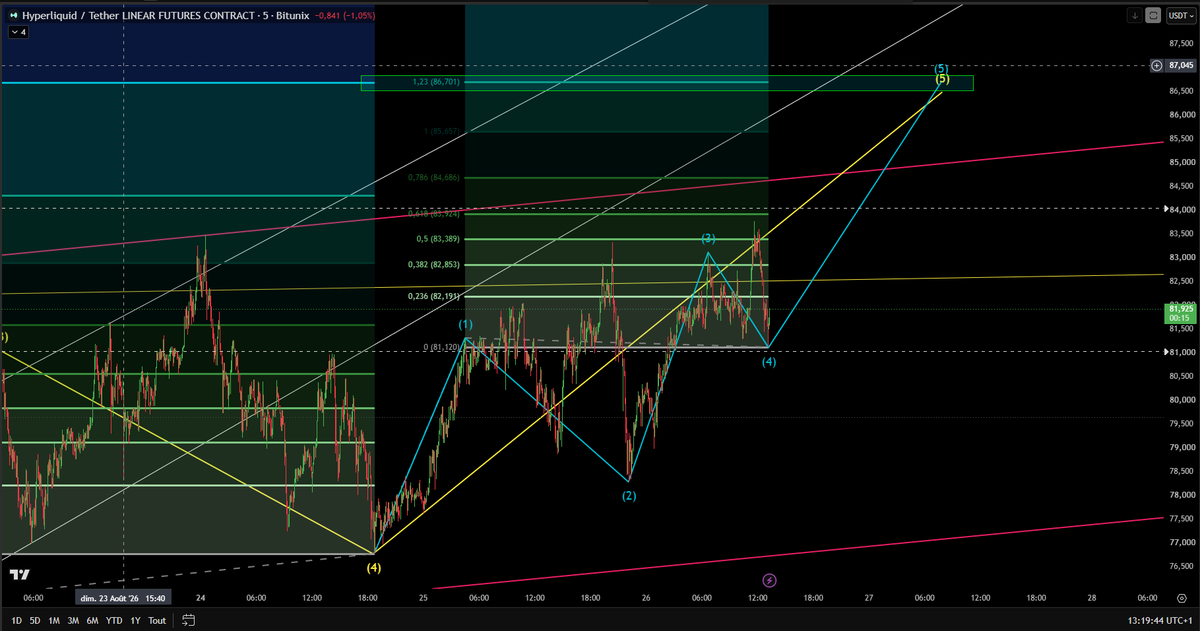Click the 27 date label on time axis
The width and height of the screenshot is (1200, 631).
869,597
